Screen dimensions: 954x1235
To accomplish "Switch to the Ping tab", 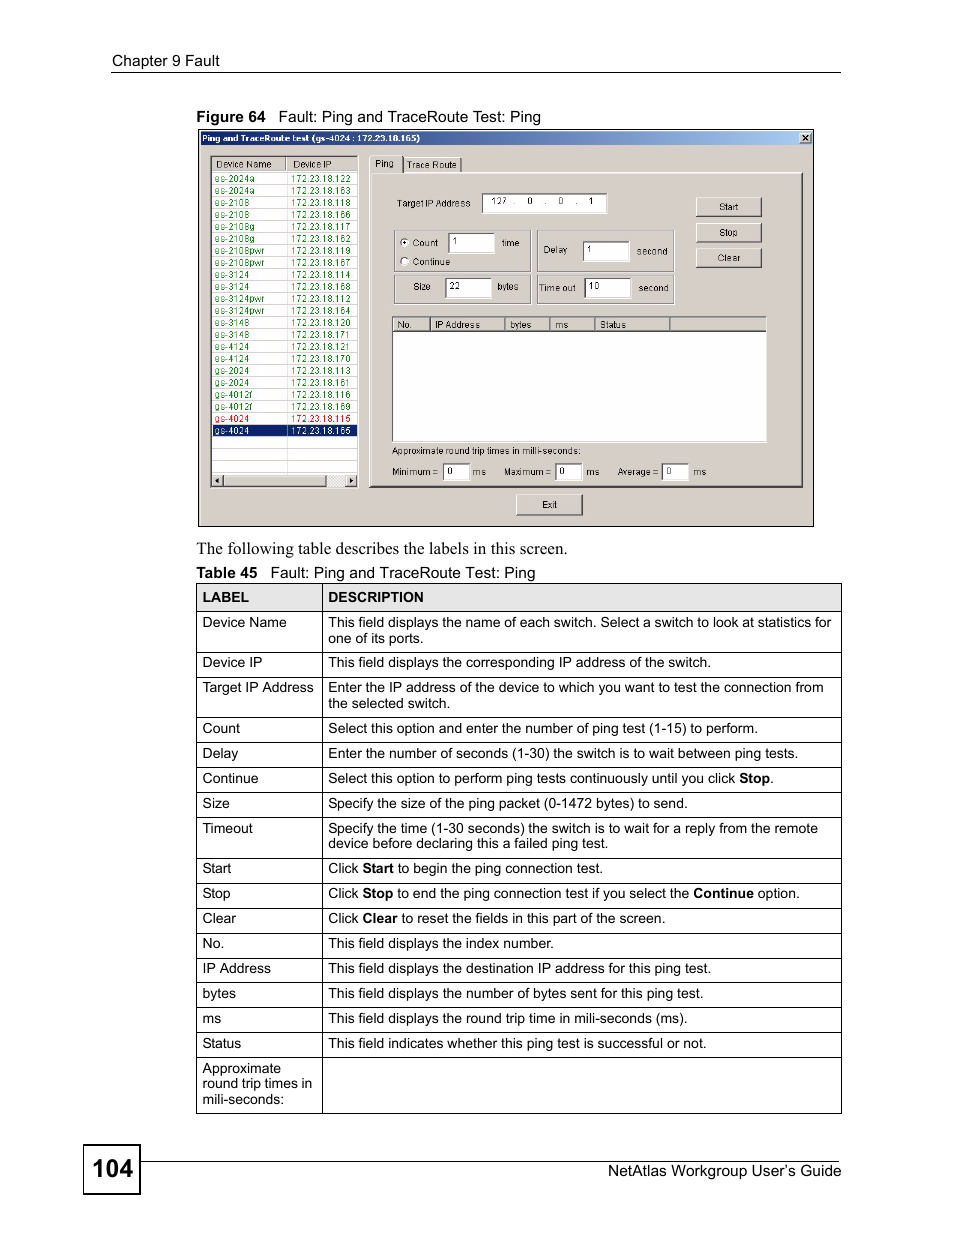I will (385, 164).
